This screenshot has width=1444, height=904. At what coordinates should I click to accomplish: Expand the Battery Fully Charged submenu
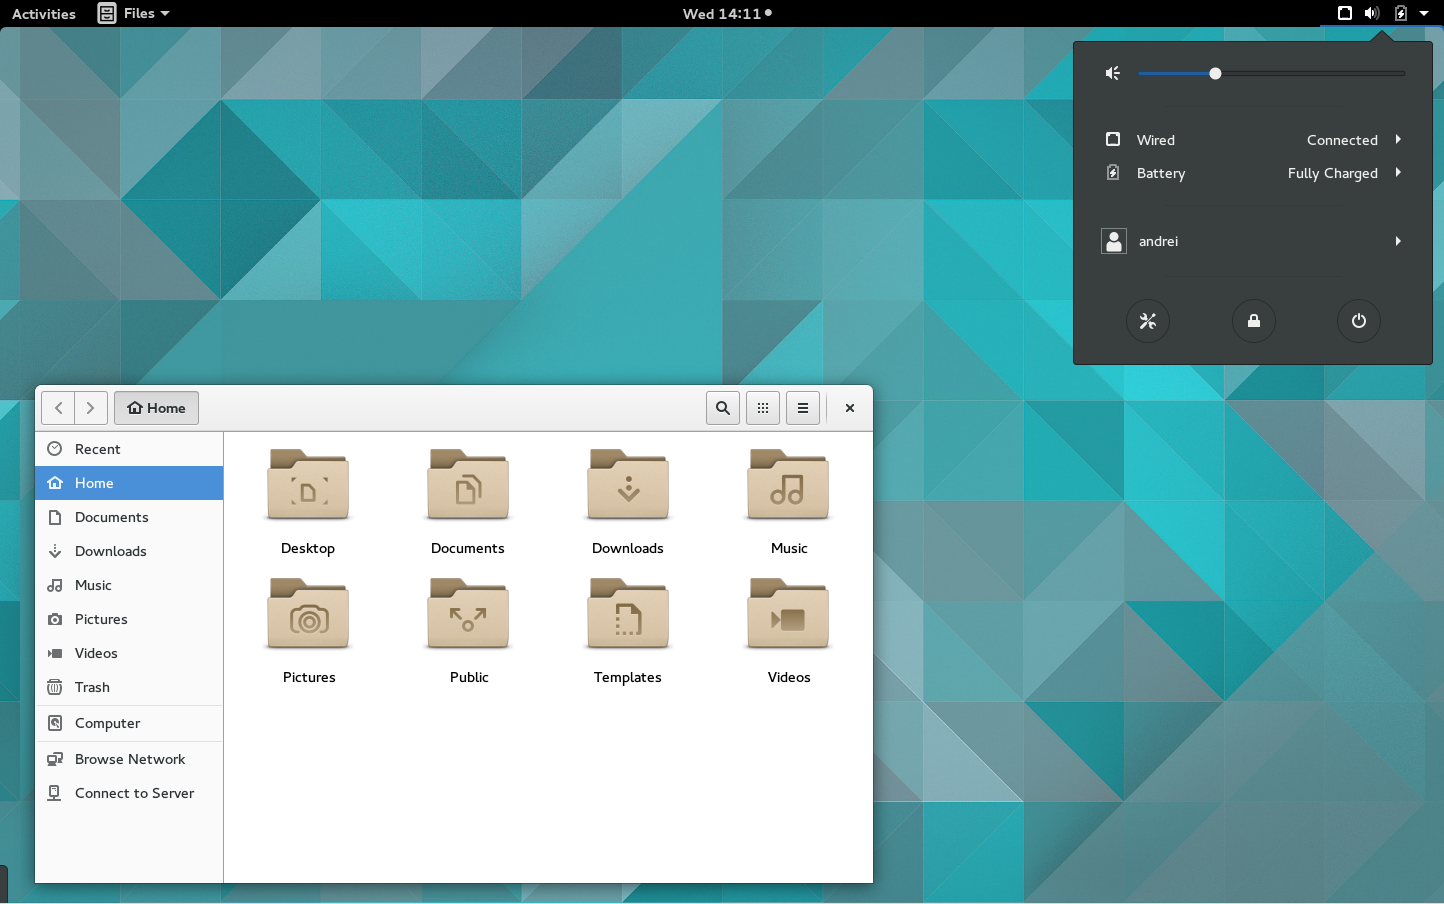click(1253, 173)
